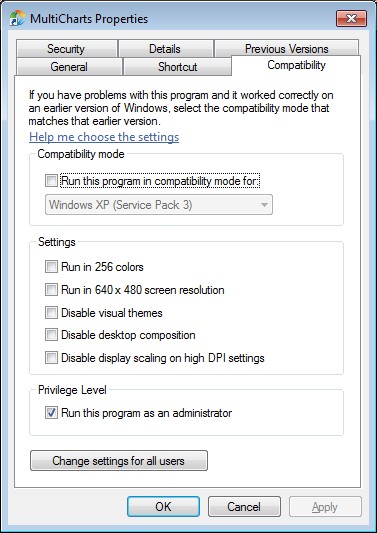Click the Cancel button
Image resolution: width=377 pixels, height=533 pixels.
coord(244,506)
